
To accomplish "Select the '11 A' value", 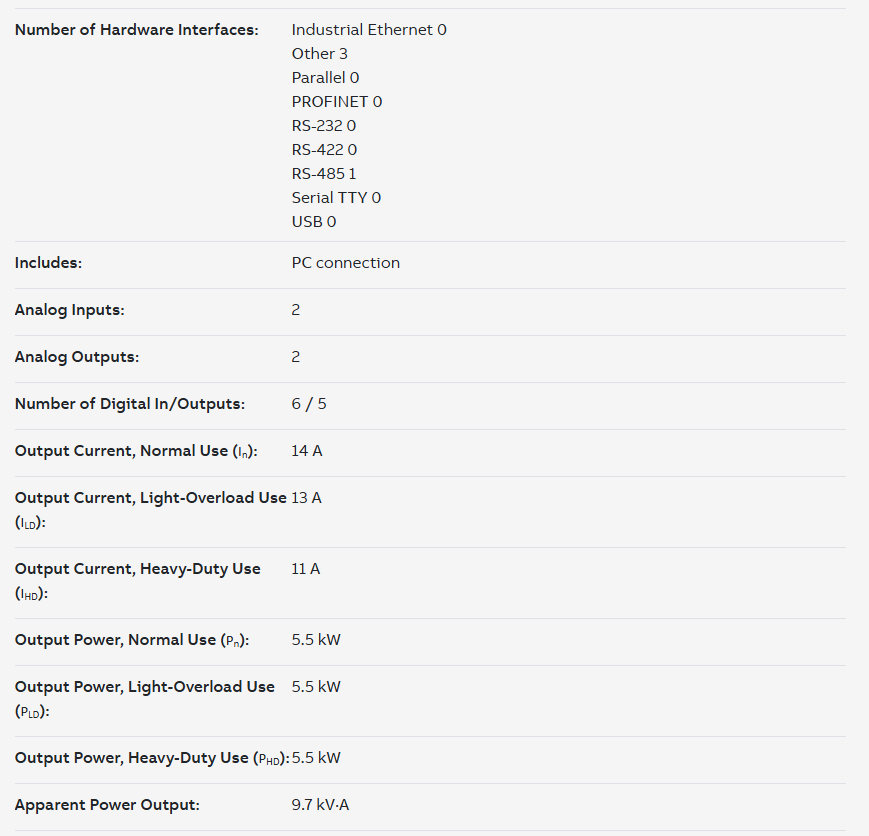I will (306, 569).
